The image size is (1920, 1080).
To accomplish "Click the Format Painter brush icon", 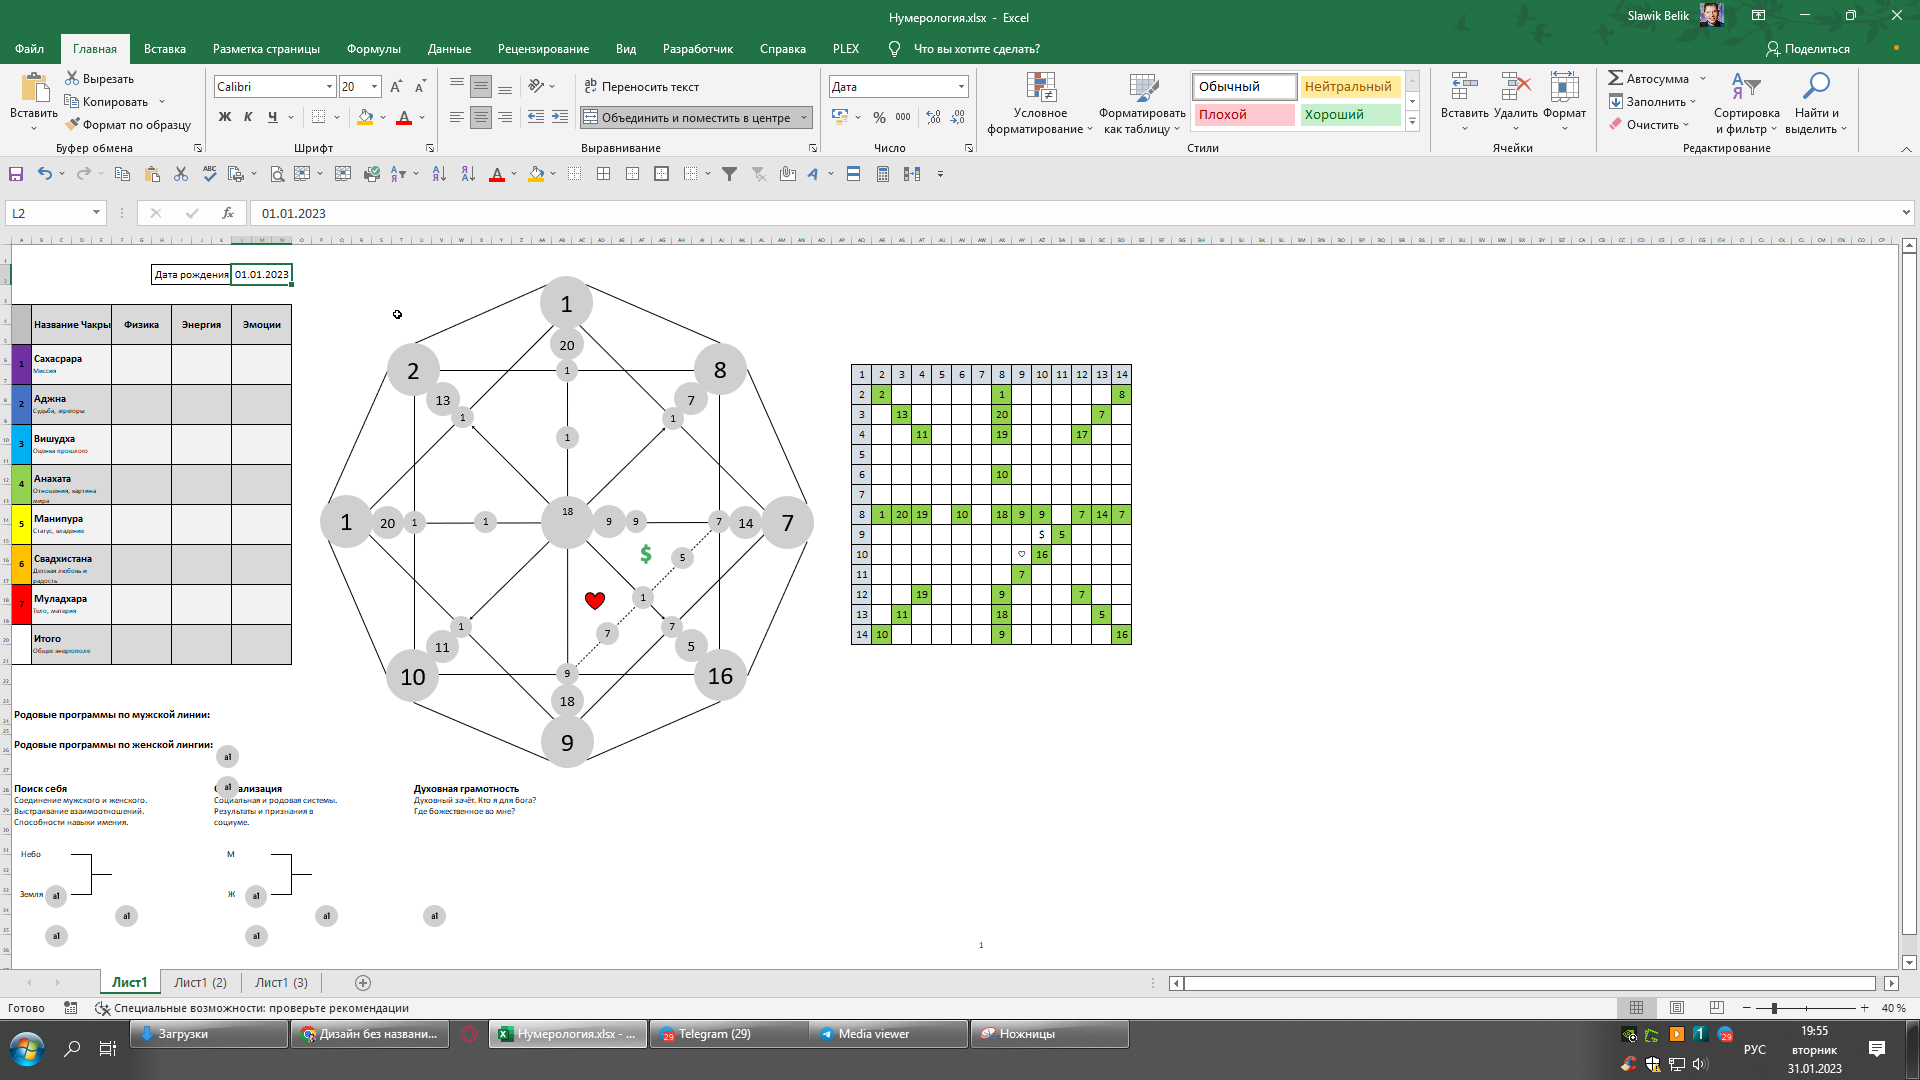I will click(73, 125).
